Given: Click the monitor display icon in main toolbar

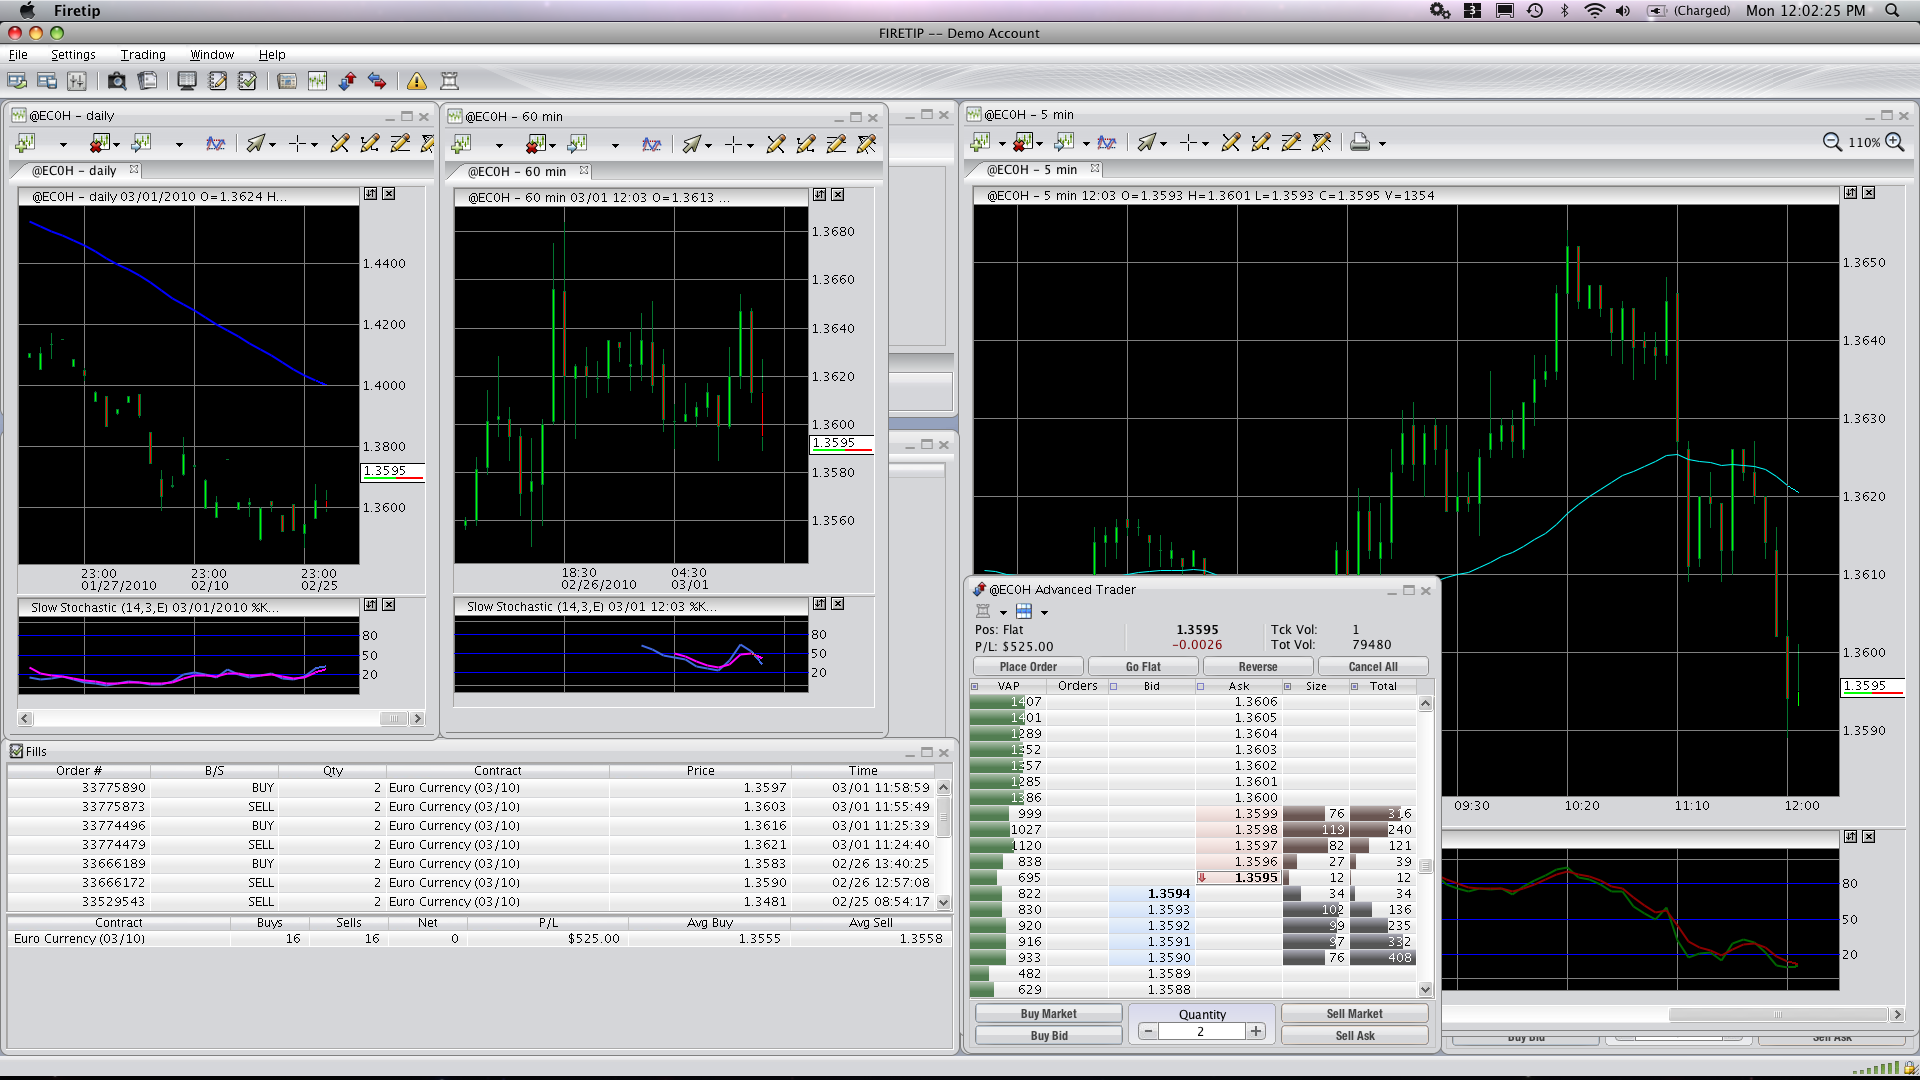Looking at the screenshot, I should coord(187,81).
